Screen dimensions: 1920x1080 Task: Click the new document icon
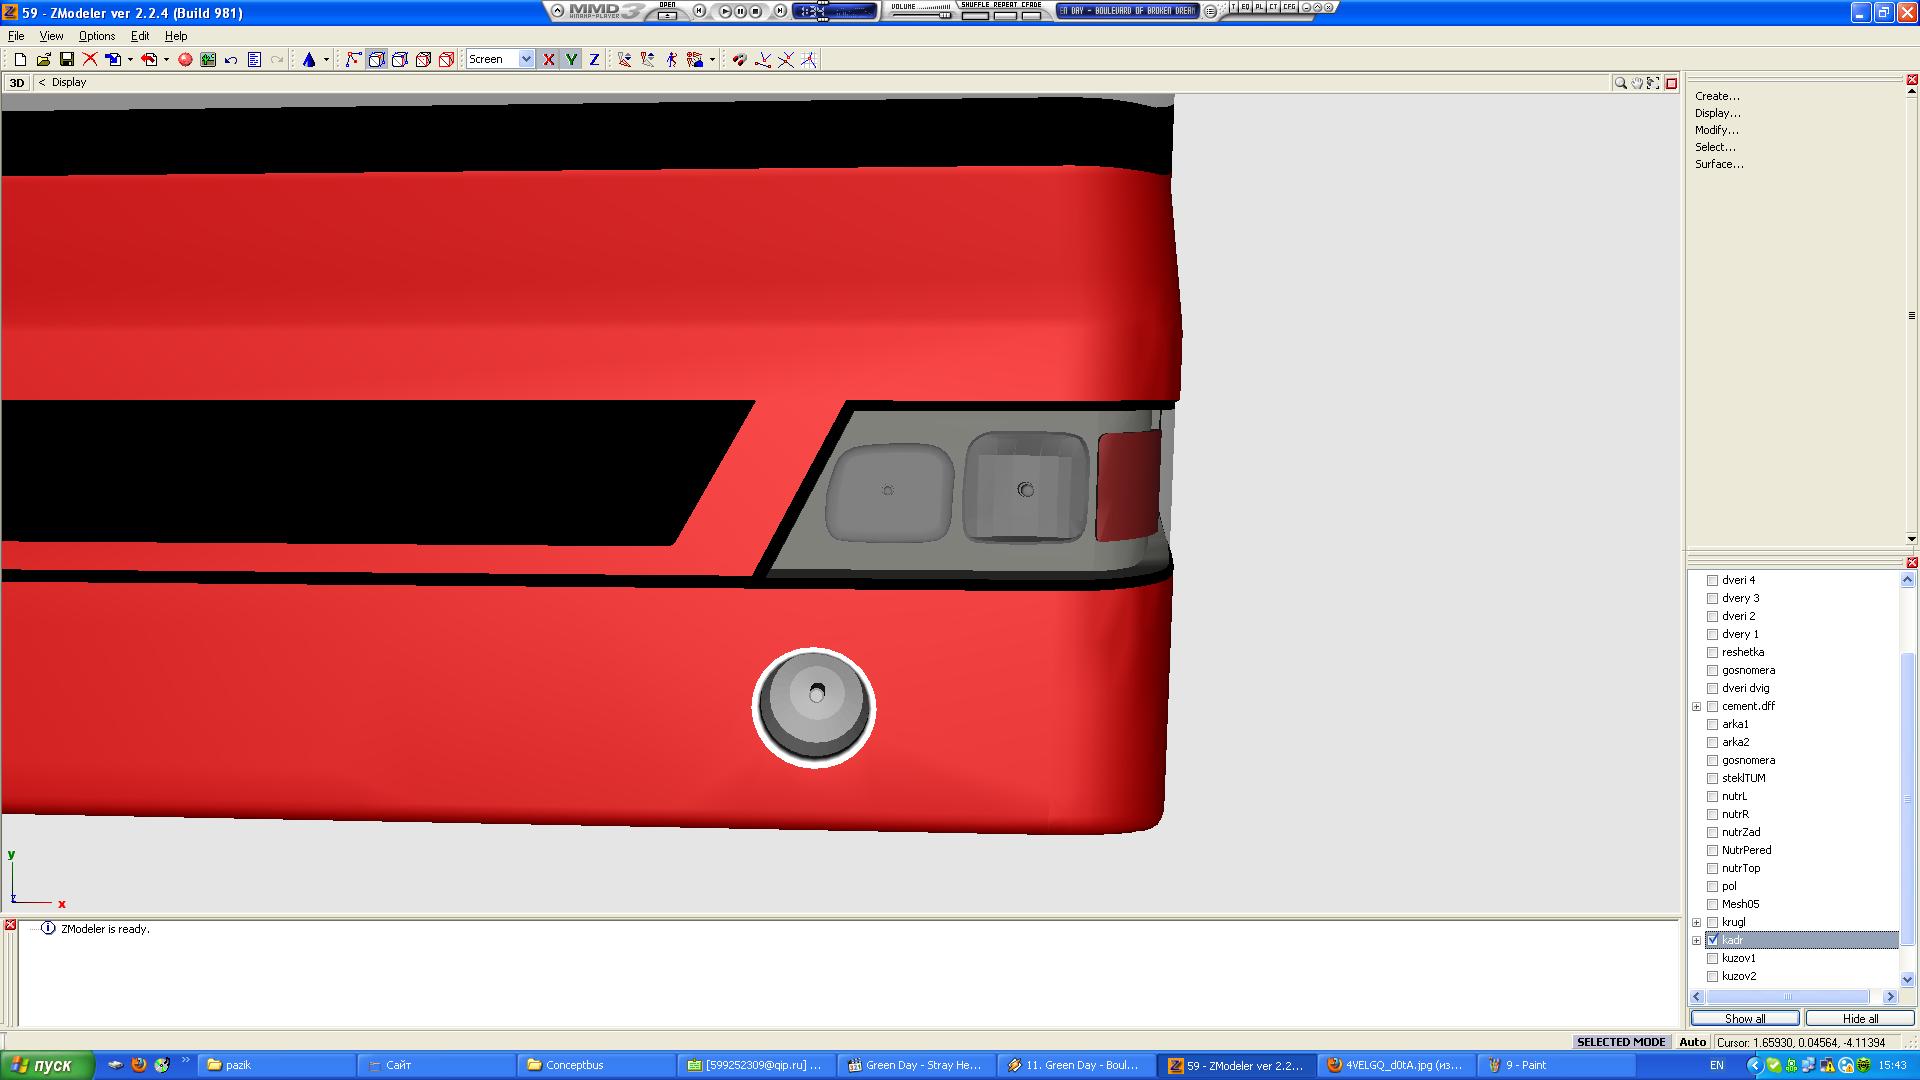20,60
